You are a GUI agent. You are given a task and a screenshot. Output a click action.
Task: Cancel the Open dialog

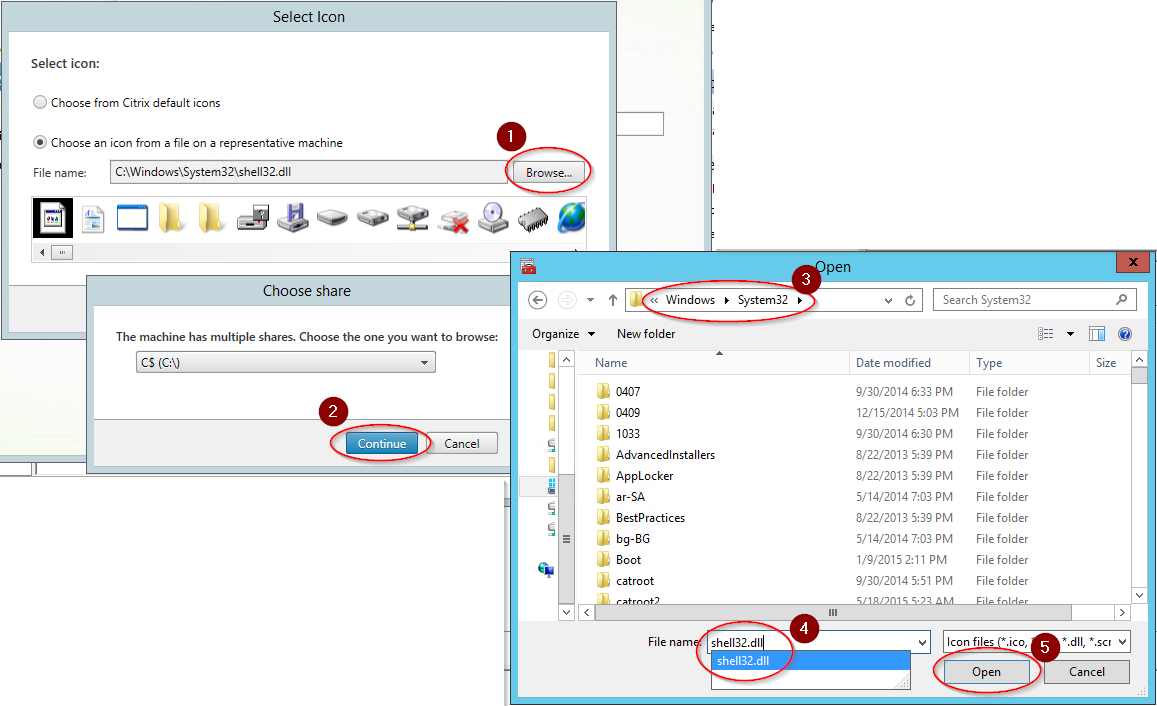pyautogui.click(x=1087, y=672)
